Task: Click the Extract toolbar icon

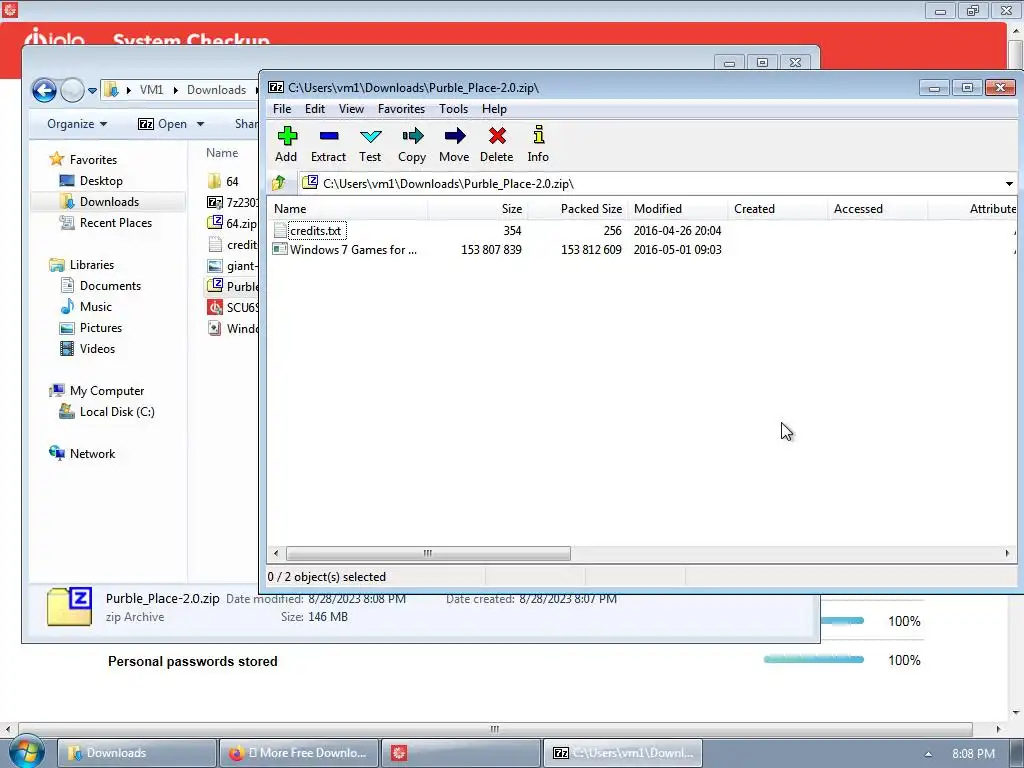Action: pyautogui.click(x=328, y=144)
